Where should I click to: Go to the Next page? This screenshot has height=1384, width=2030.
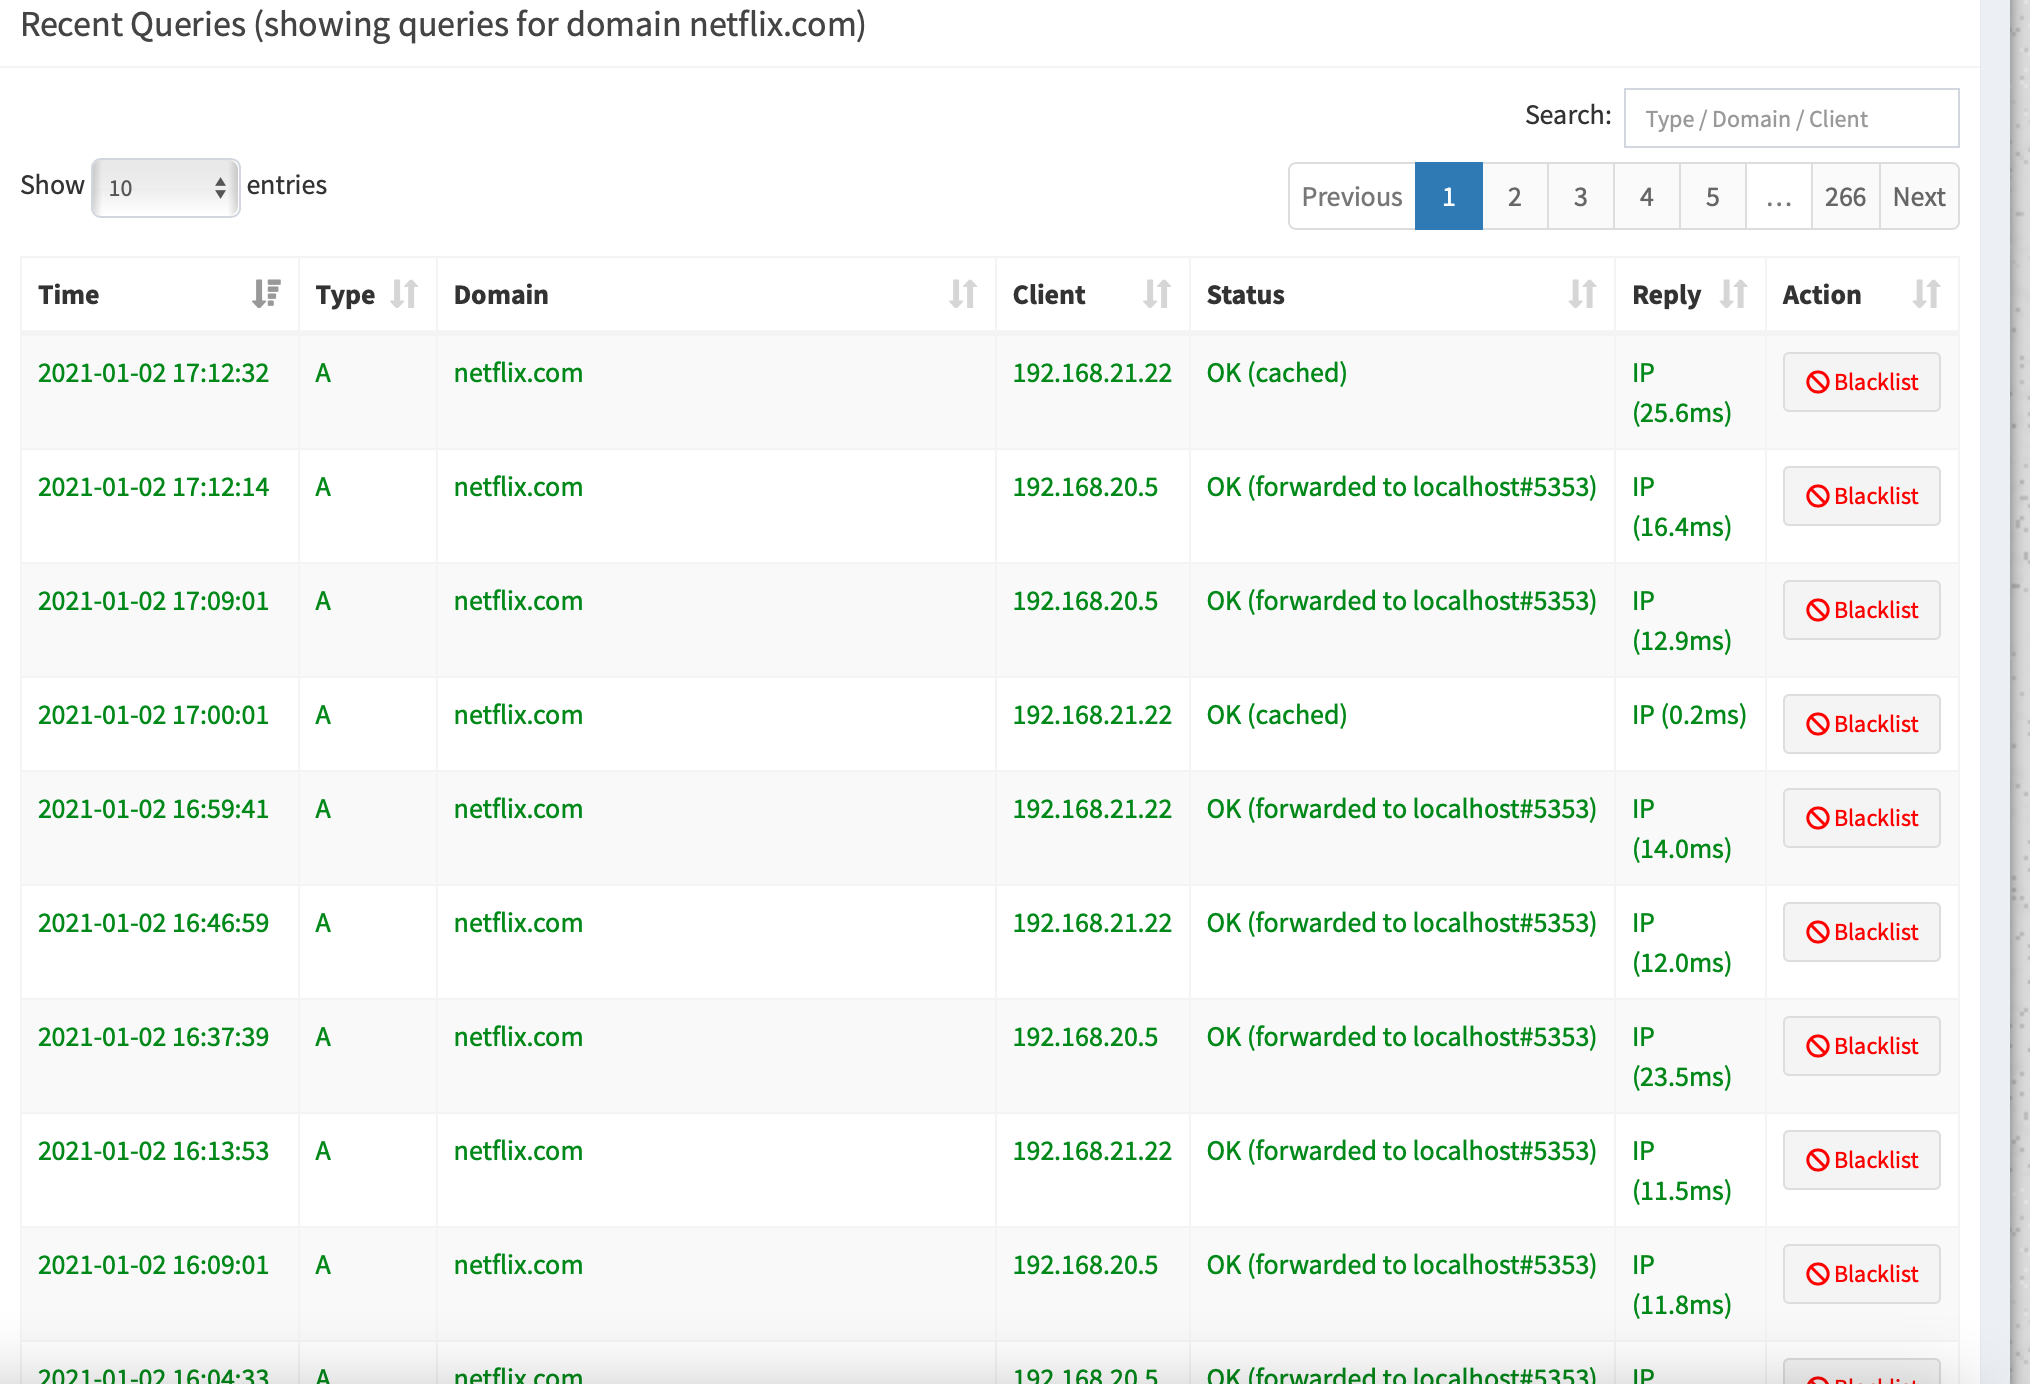click(x=1919, y=196)
